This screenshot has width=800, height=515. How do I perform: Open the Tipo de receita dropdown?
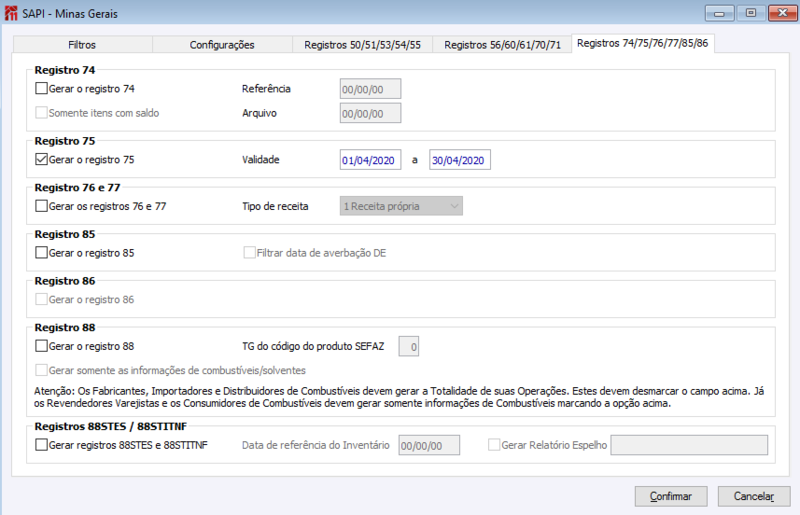401,206
